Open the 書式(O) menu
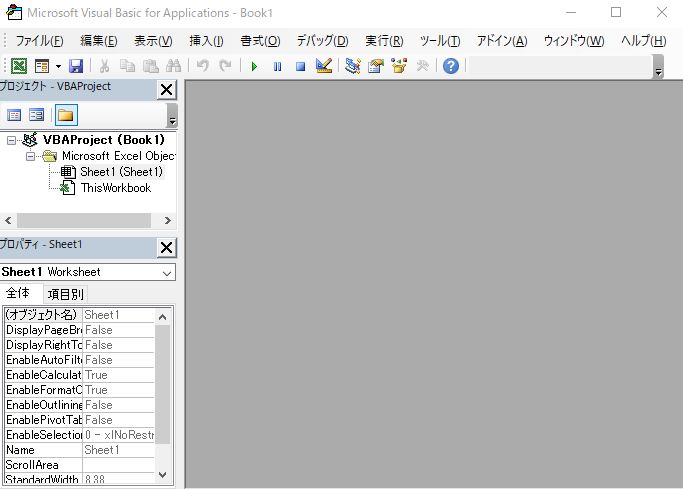Image resolution: width=683 pixels, height=489 pixels. click(260, 41)
